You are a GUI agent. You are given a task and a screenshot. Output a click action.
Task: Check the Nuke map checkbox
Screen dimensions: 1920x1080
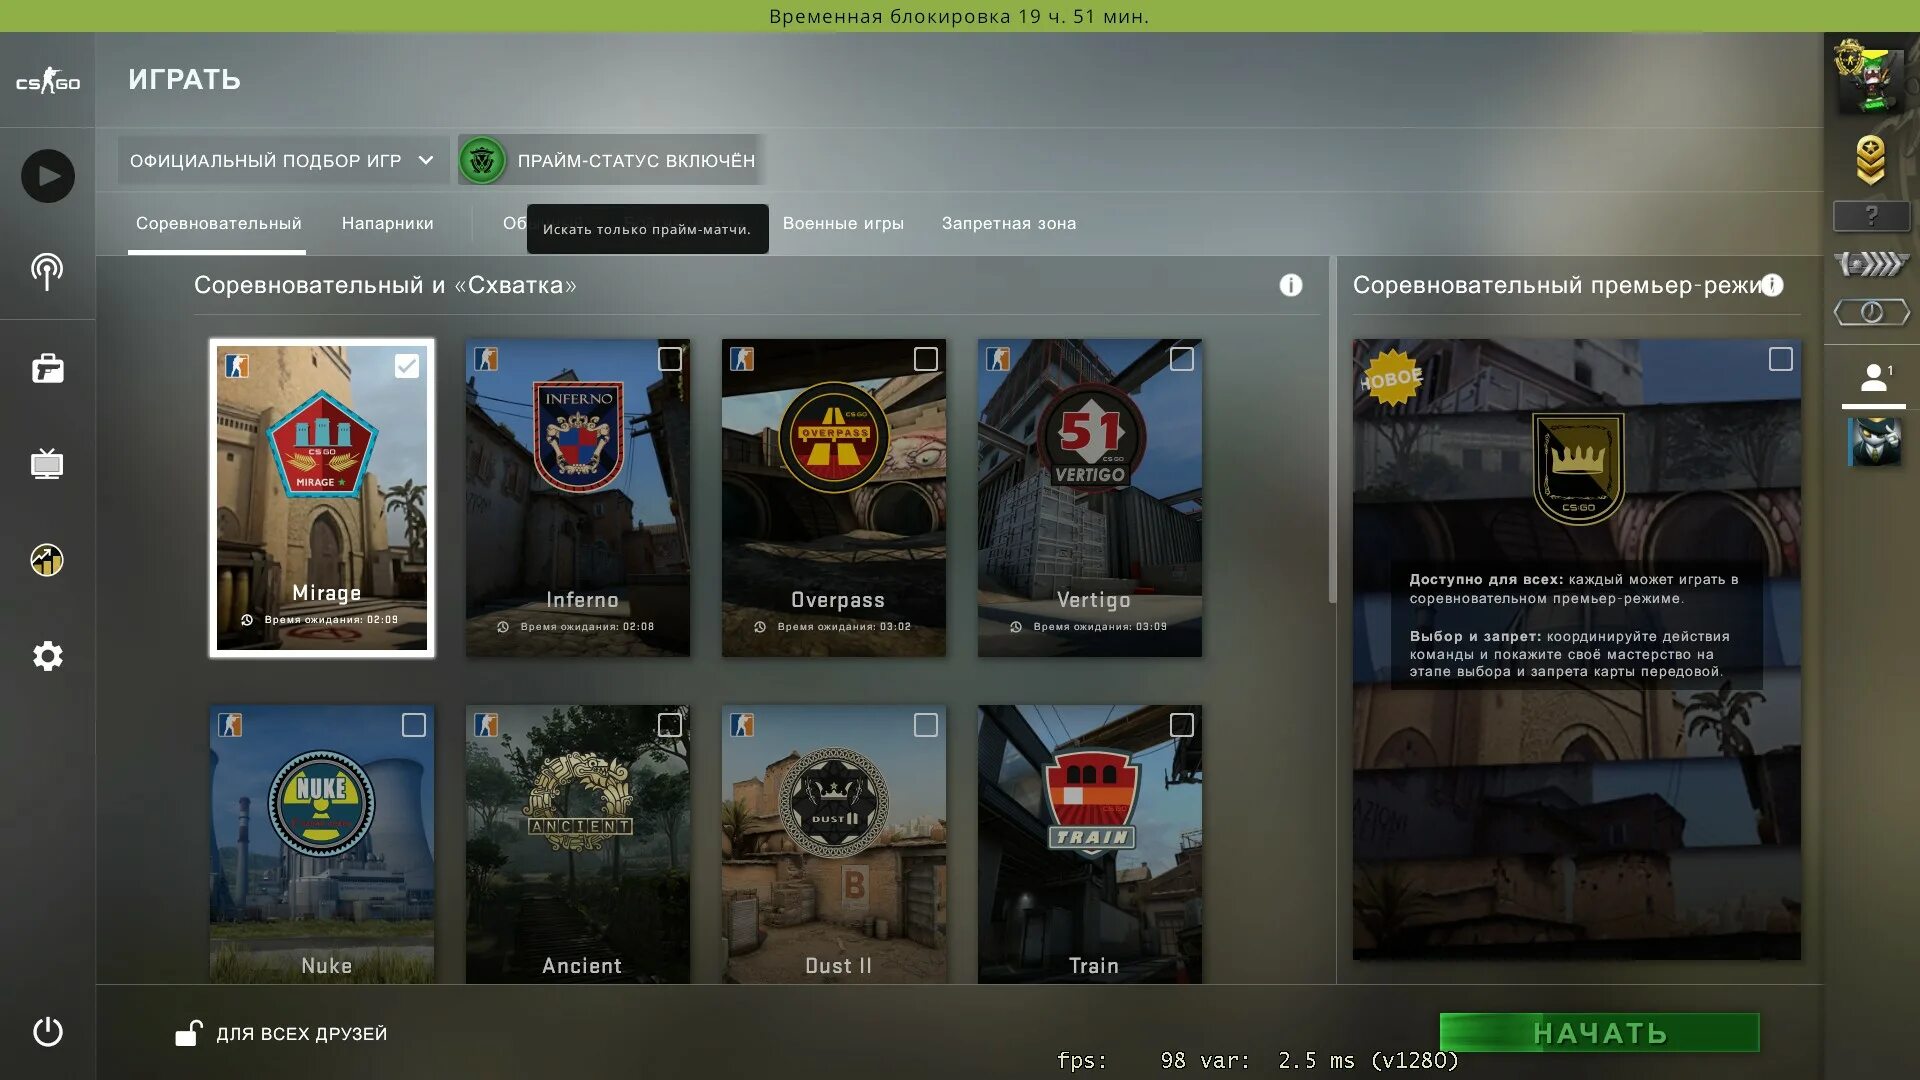[x=414, y=725]
